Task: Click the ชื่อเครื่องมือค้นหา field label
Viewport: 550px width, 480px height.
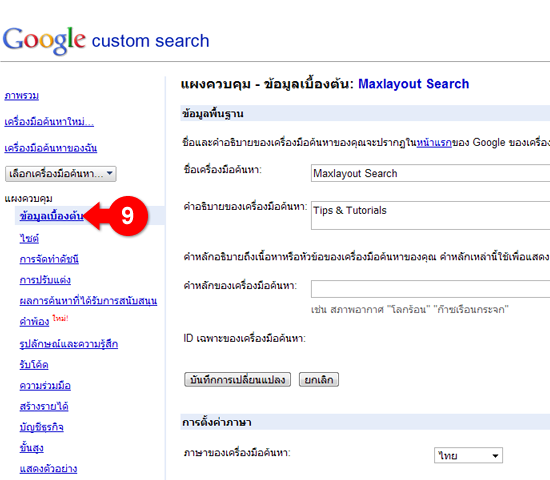Action: coord(223,170)
